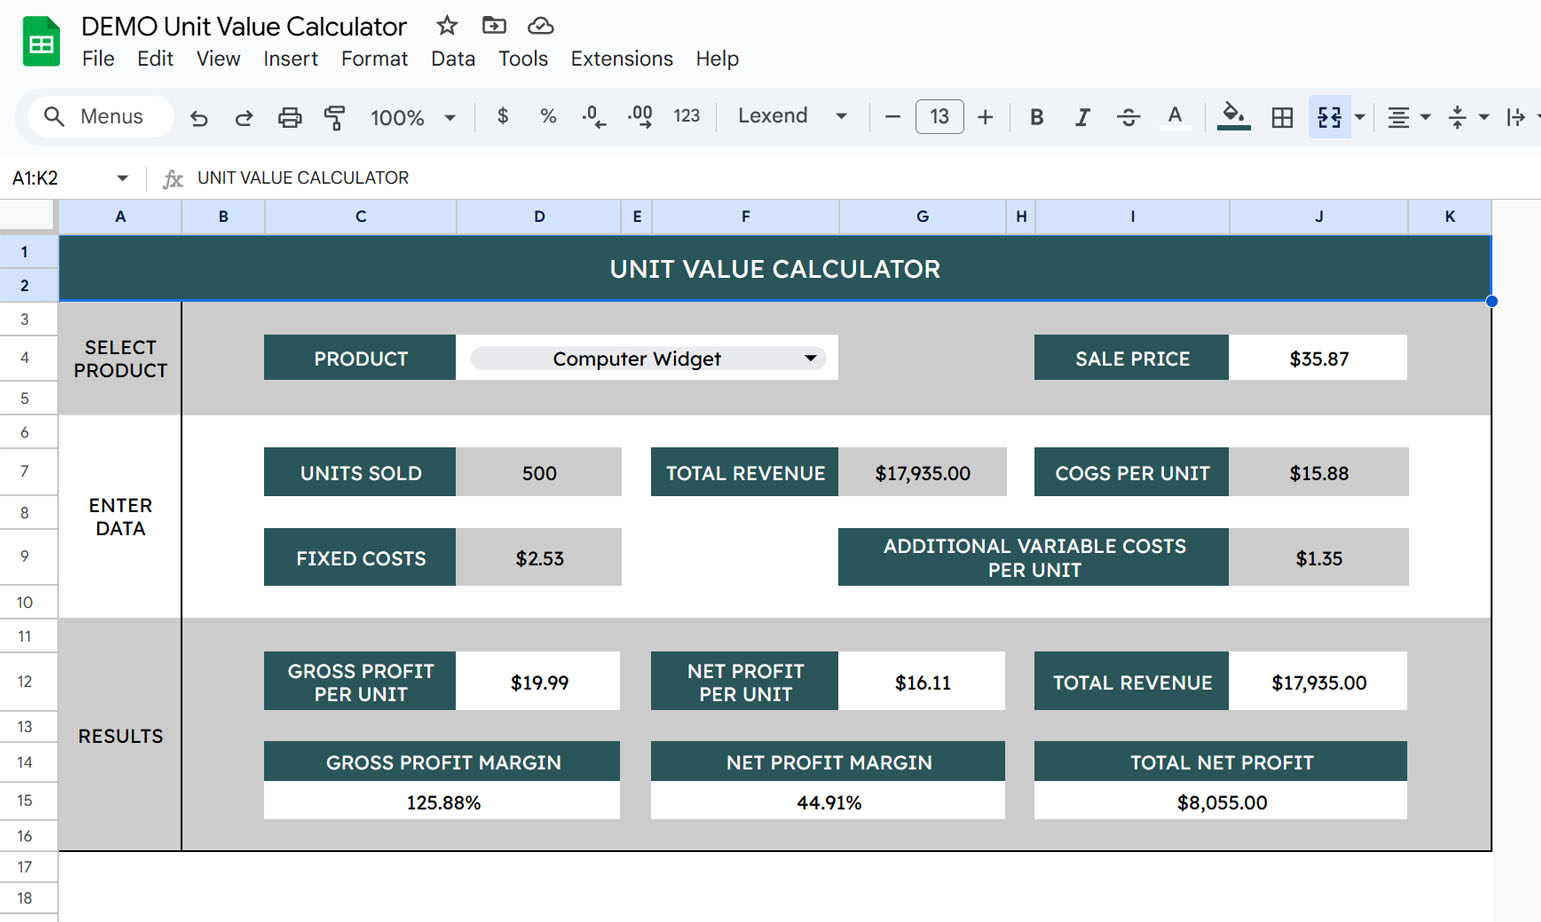Open the Format menu
Screen dimensions: 1541x922
[374, 59]
